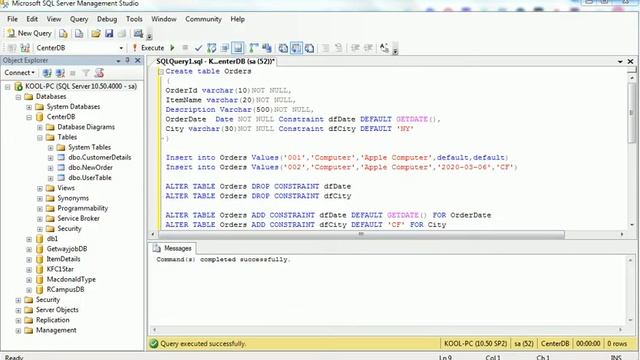
Task: Save the query with the floppy disk icon
Action: click(109, 34)
